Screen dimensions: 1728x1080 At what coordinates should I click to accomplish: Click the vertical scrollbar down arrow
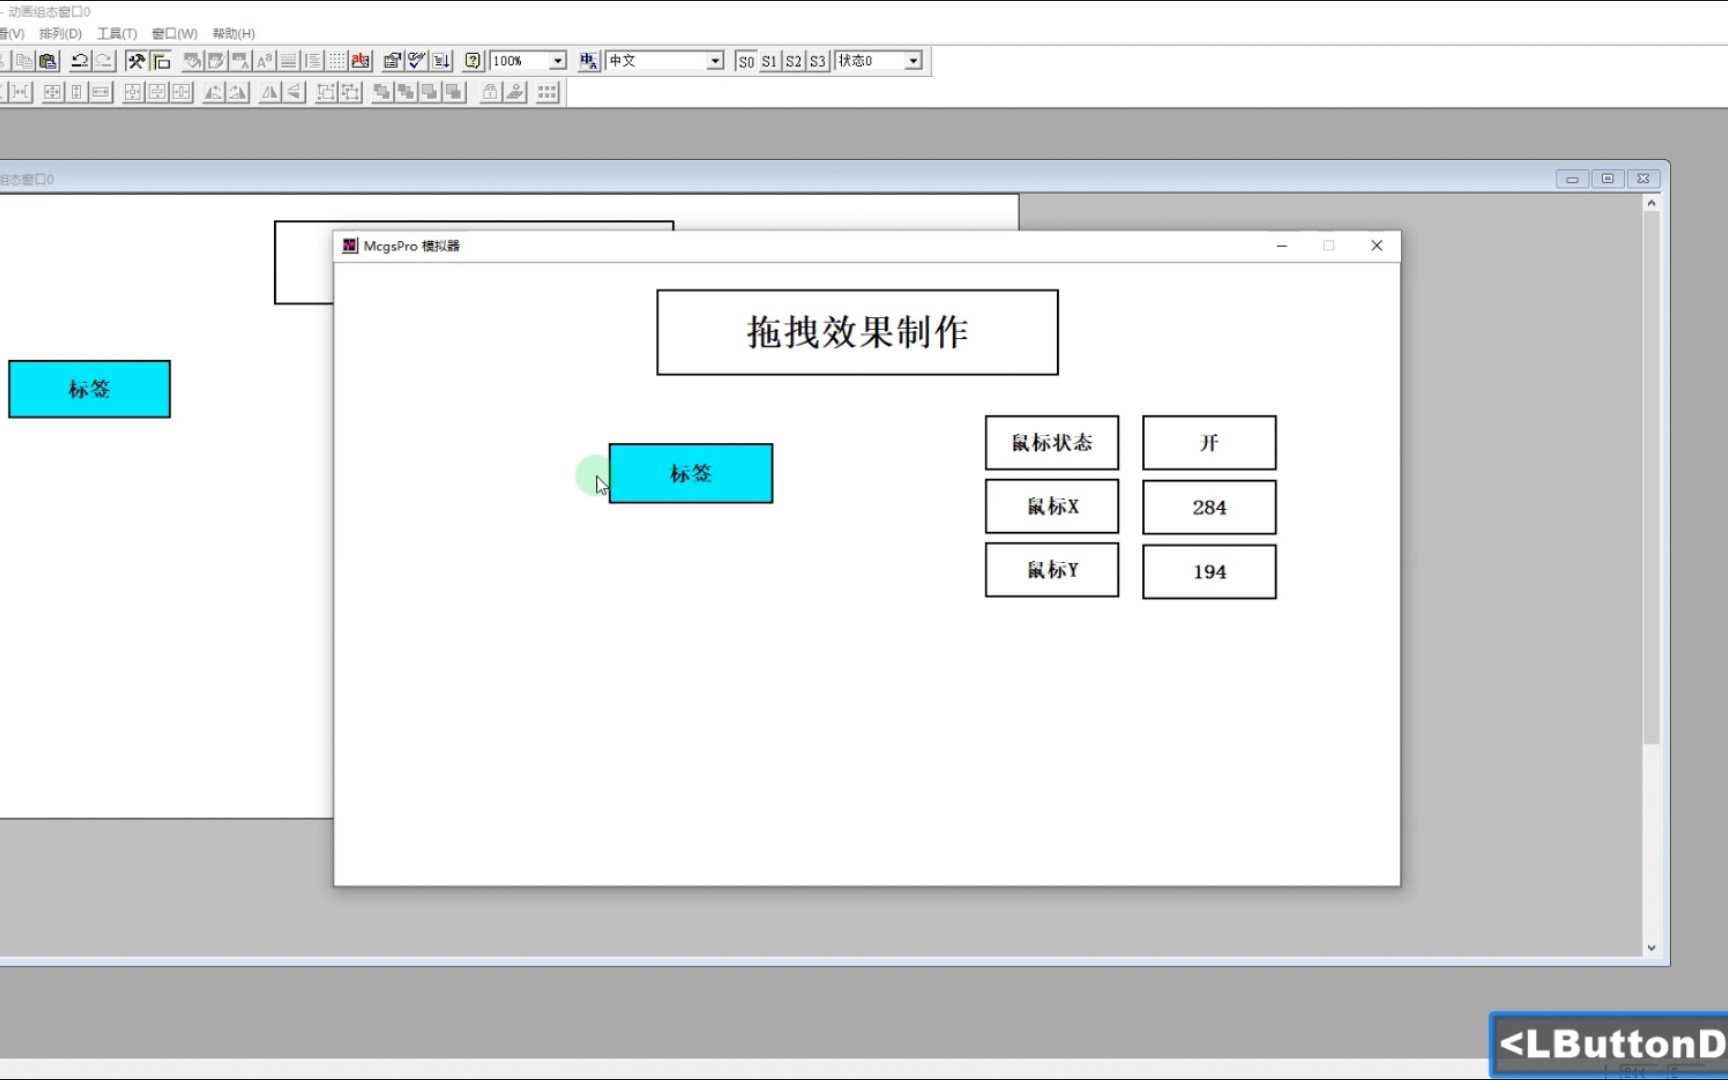tap(1651, 946)
